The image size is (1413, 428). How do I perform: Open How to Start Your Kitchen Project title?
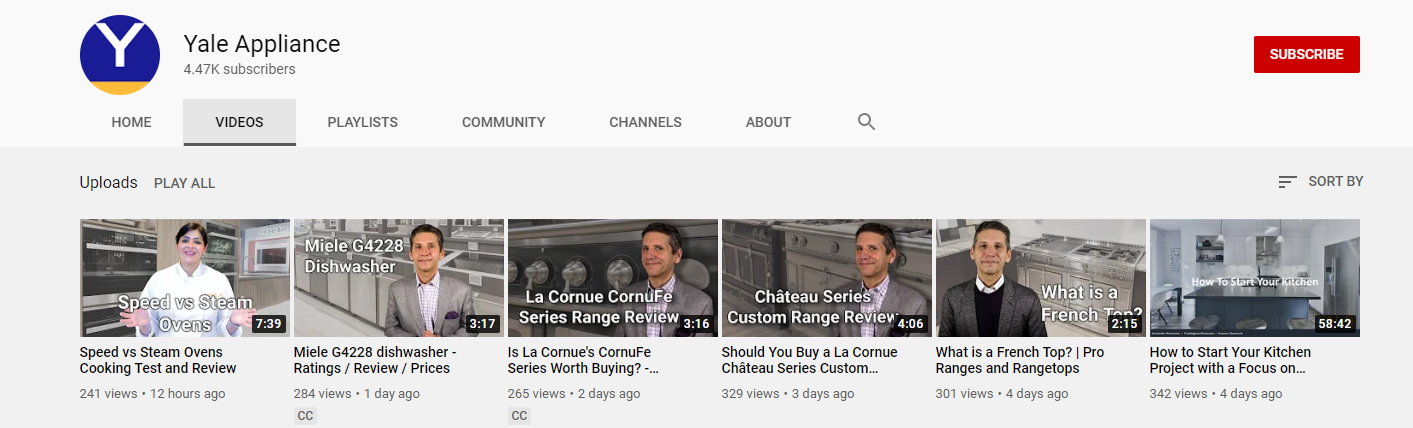(x=1230, y=360)
